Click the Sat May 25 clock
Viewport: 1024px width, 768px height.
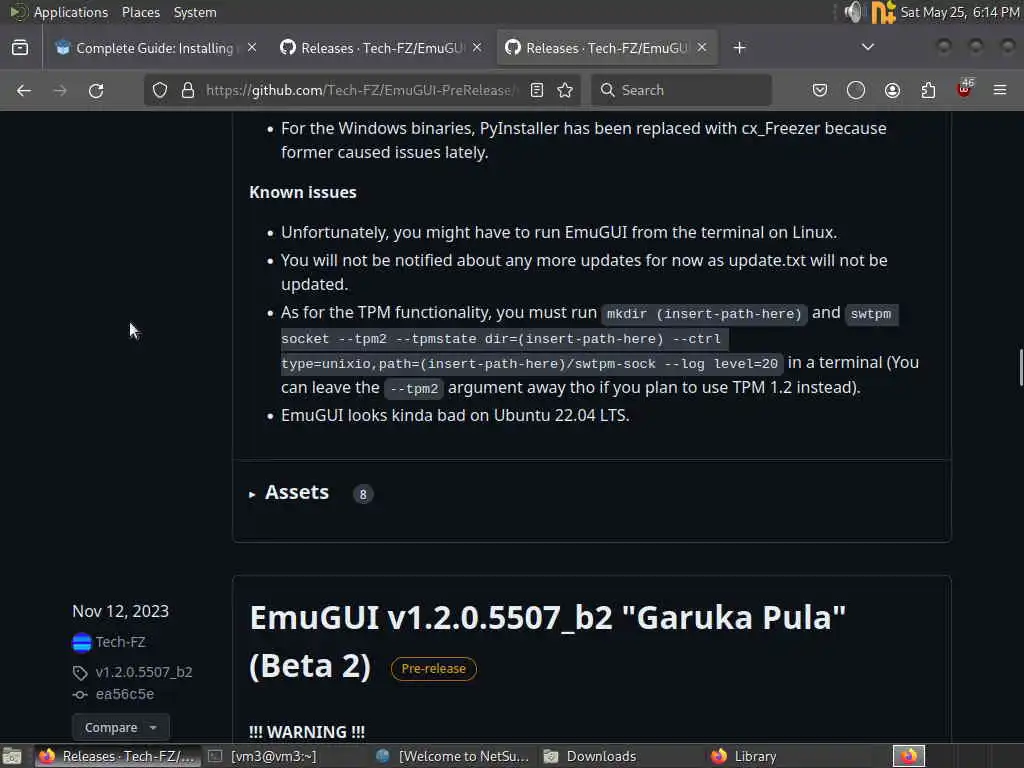point(960,12)
